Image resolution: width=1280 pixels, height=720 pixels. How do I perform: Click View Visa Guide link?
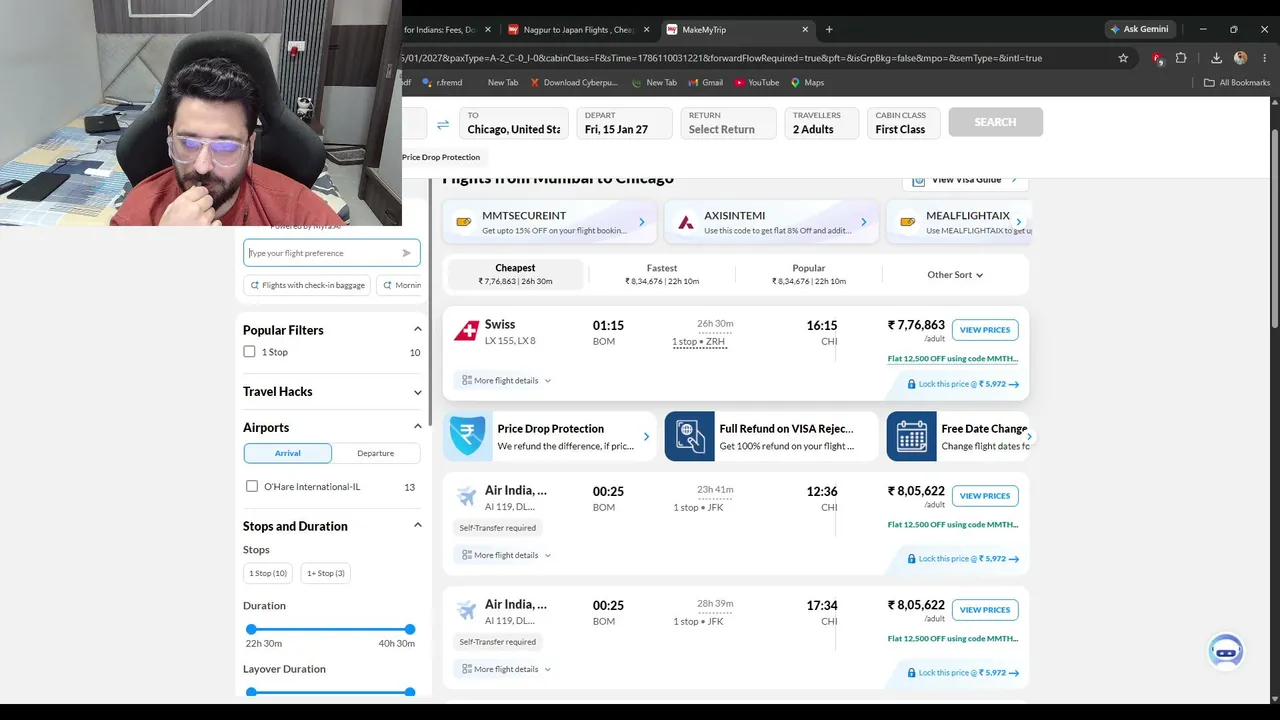tap(965, 180)
